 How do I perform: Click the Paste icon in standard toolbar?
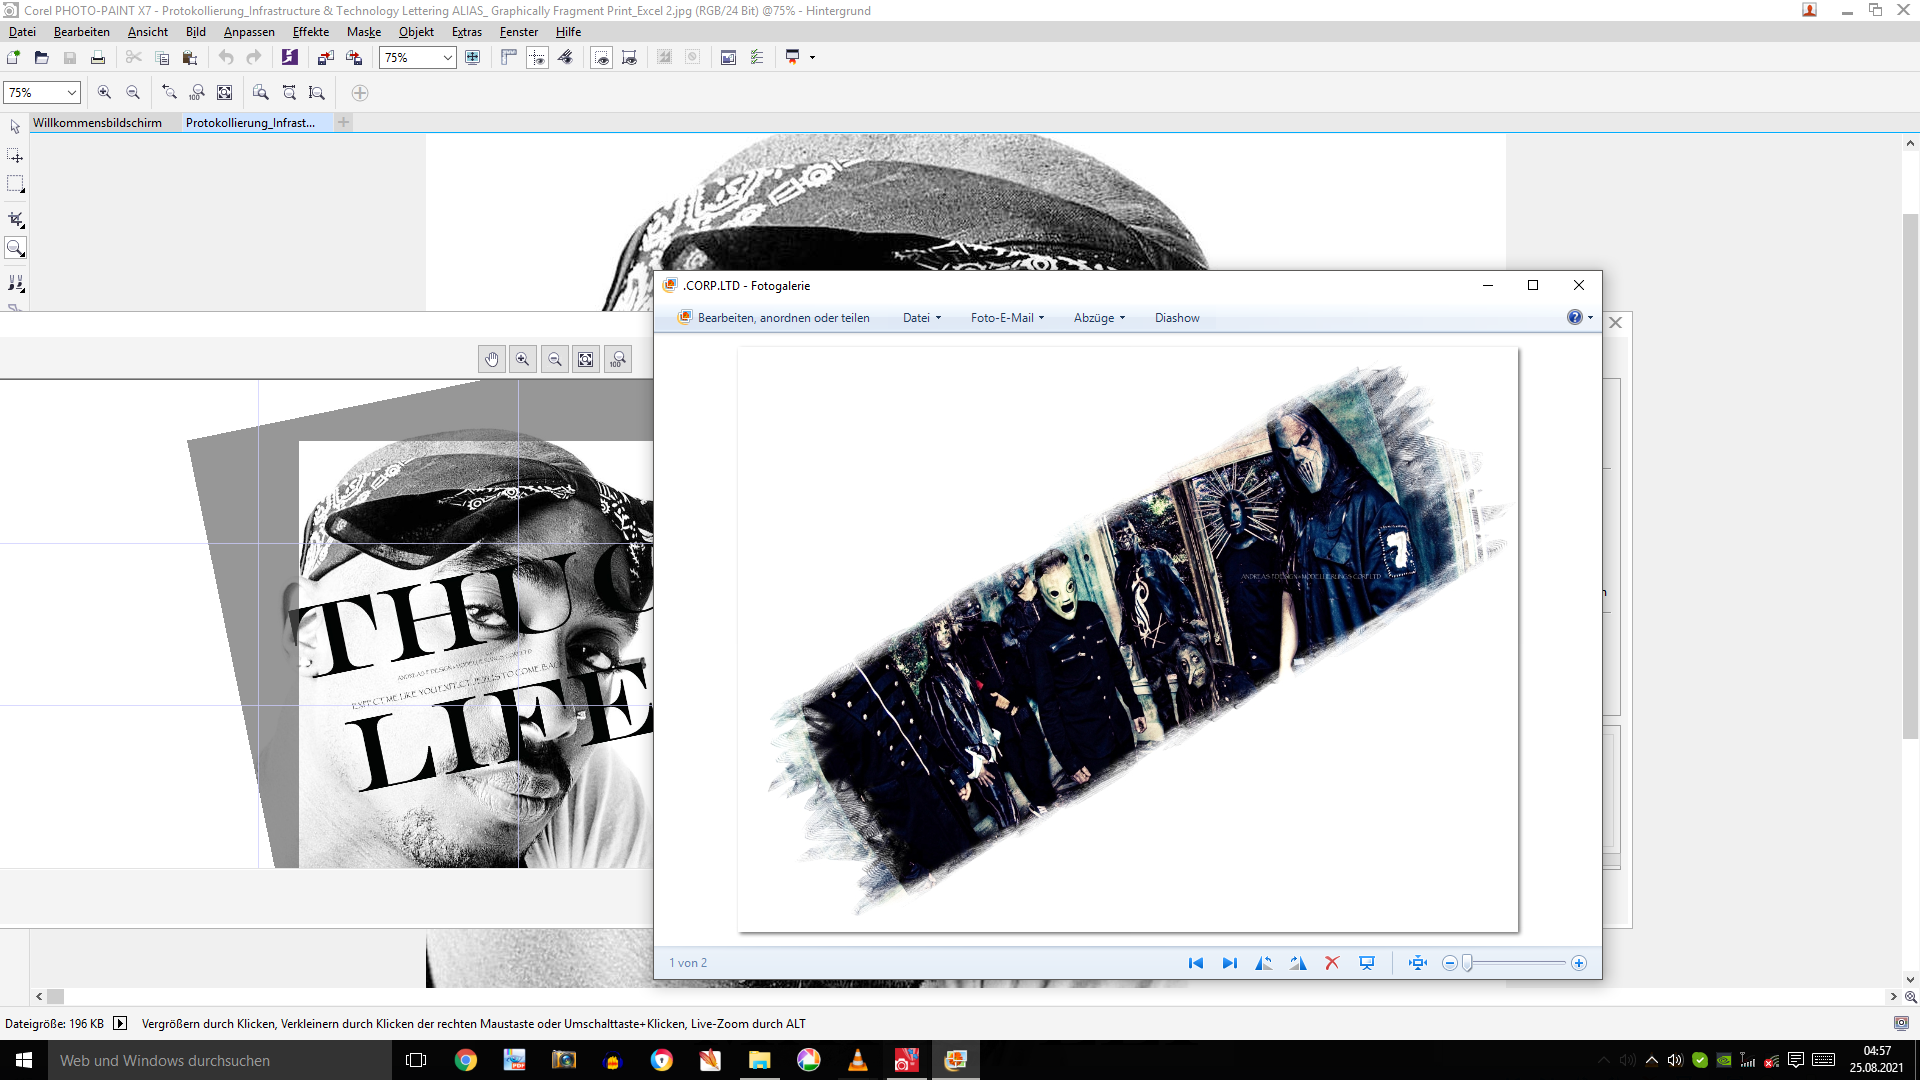coord(190,57)
